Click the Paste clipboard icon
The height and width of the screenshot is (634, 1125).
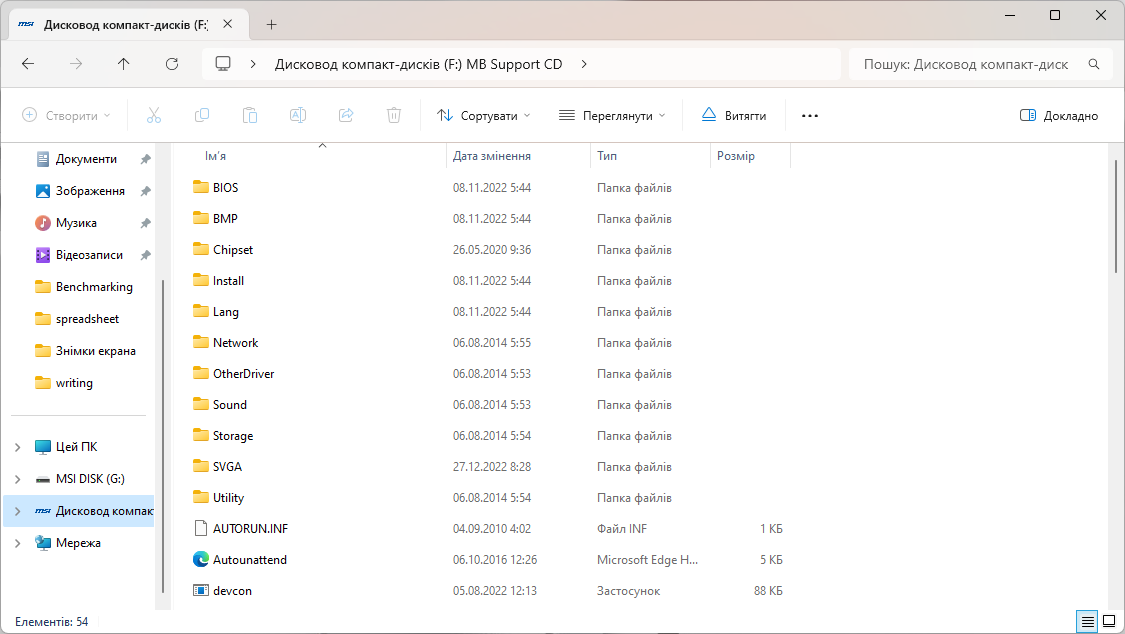coord(250,115)
